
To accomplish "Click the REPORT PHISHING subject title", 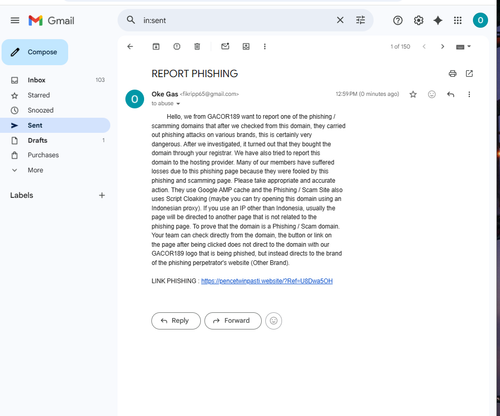I will point(195,74).
